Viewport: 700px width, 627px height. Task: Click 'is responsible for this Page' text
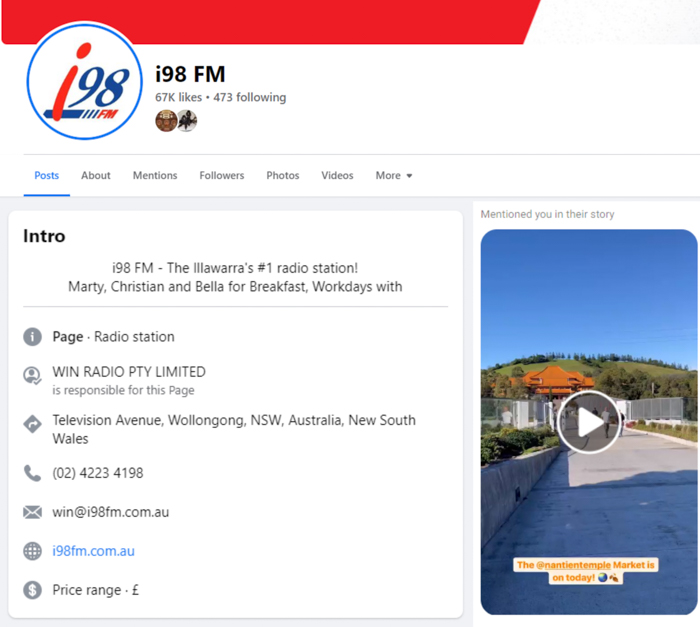pyautogui.click(x=123, y=390)
